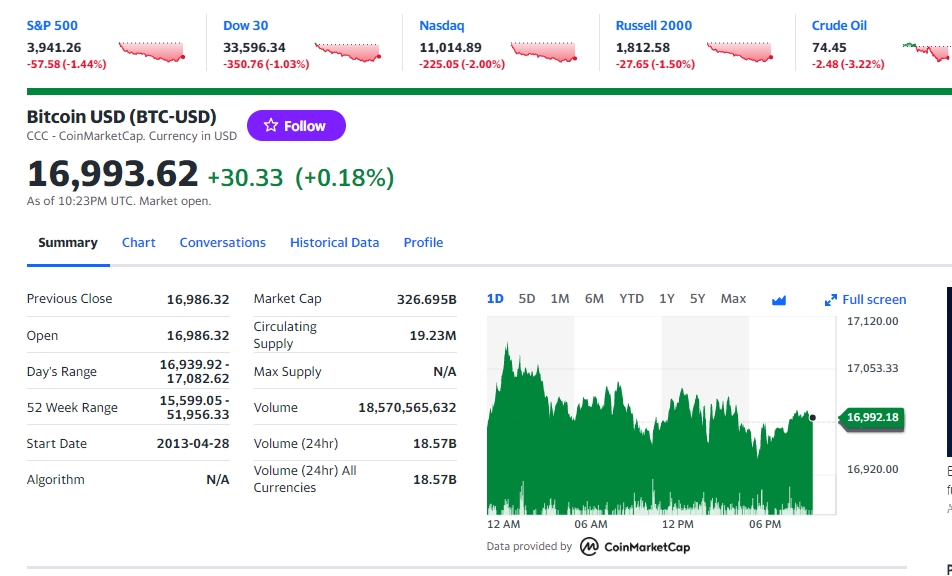Select the YTD chart range
Screen dimensions: 952x576
point(631,299)
